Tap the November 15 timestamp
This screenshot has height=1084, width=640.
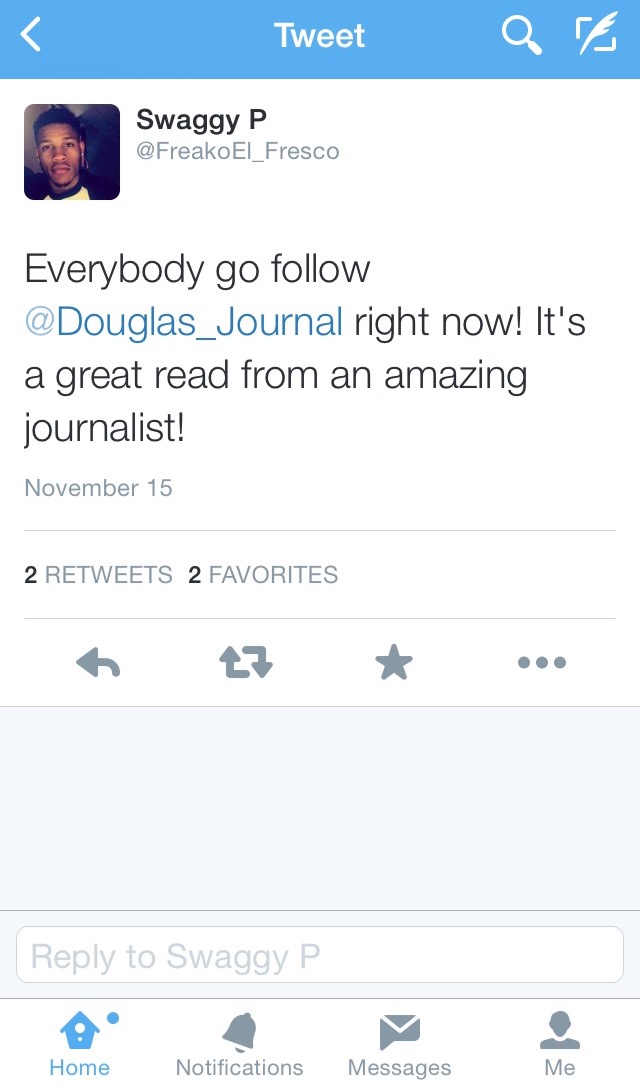click(98, 488)
